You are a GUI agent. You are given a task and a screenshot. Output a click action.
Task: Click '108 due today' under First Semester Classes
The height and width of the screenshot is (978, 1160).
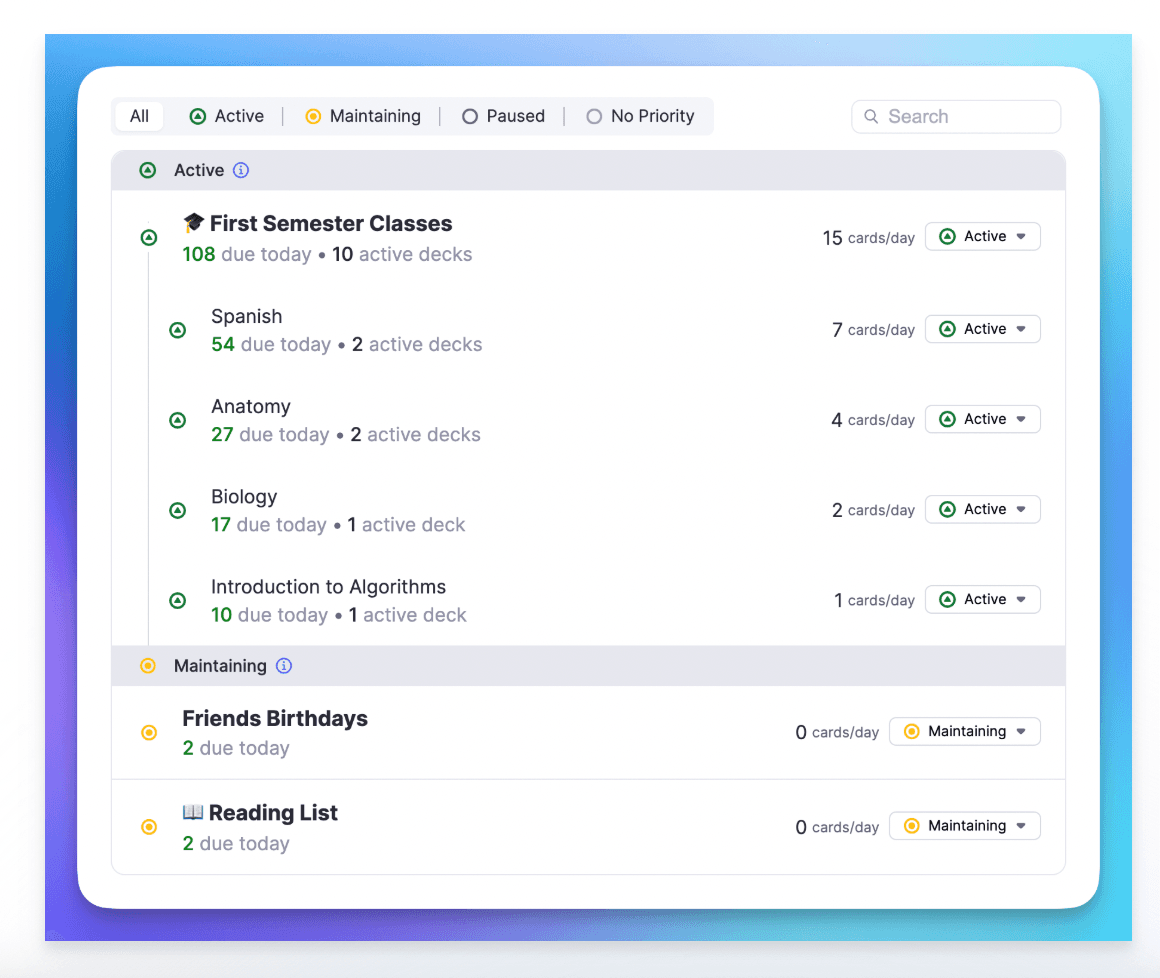(247, 254)
